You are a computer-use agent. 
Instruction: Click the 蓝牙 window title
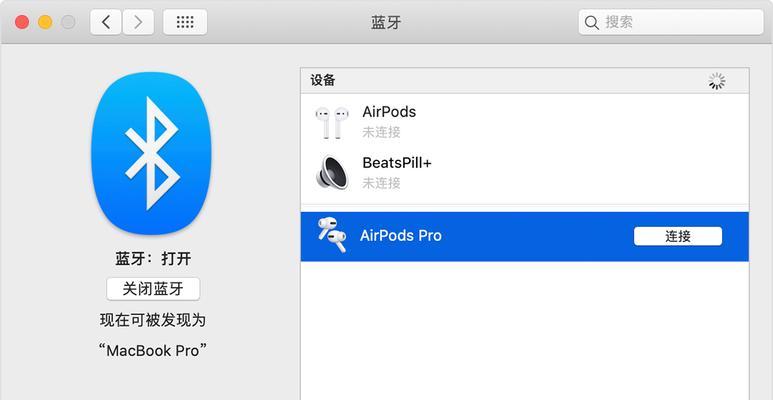(386, 22)
